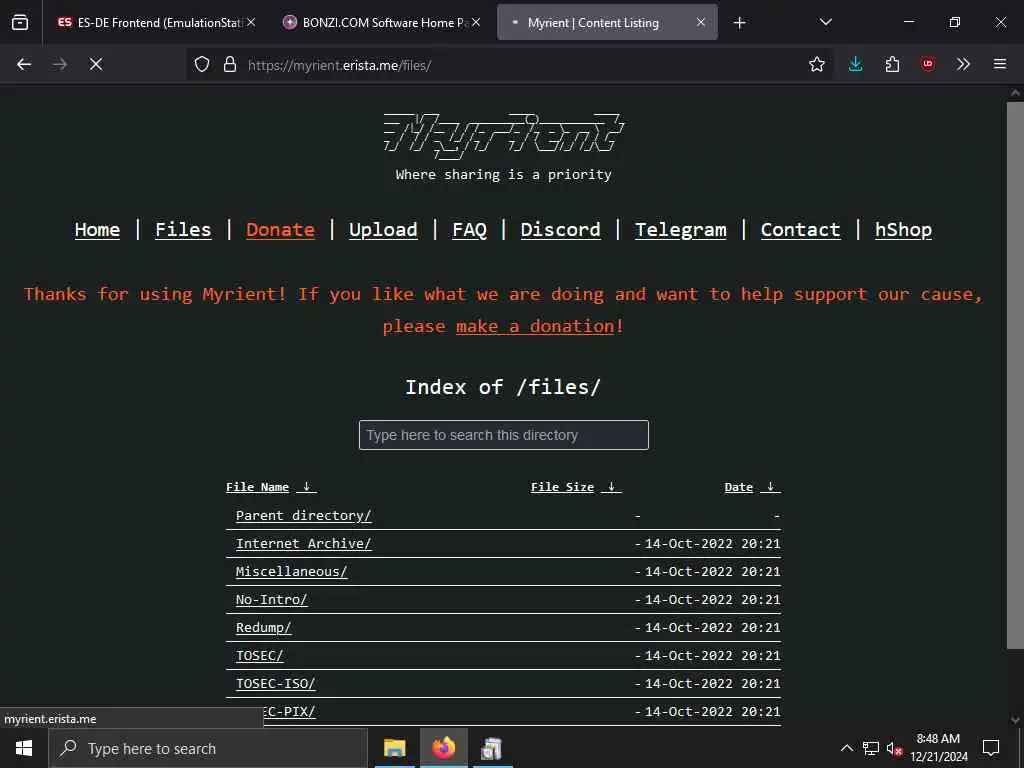Open the Upload navigation link

pos(383,230)
